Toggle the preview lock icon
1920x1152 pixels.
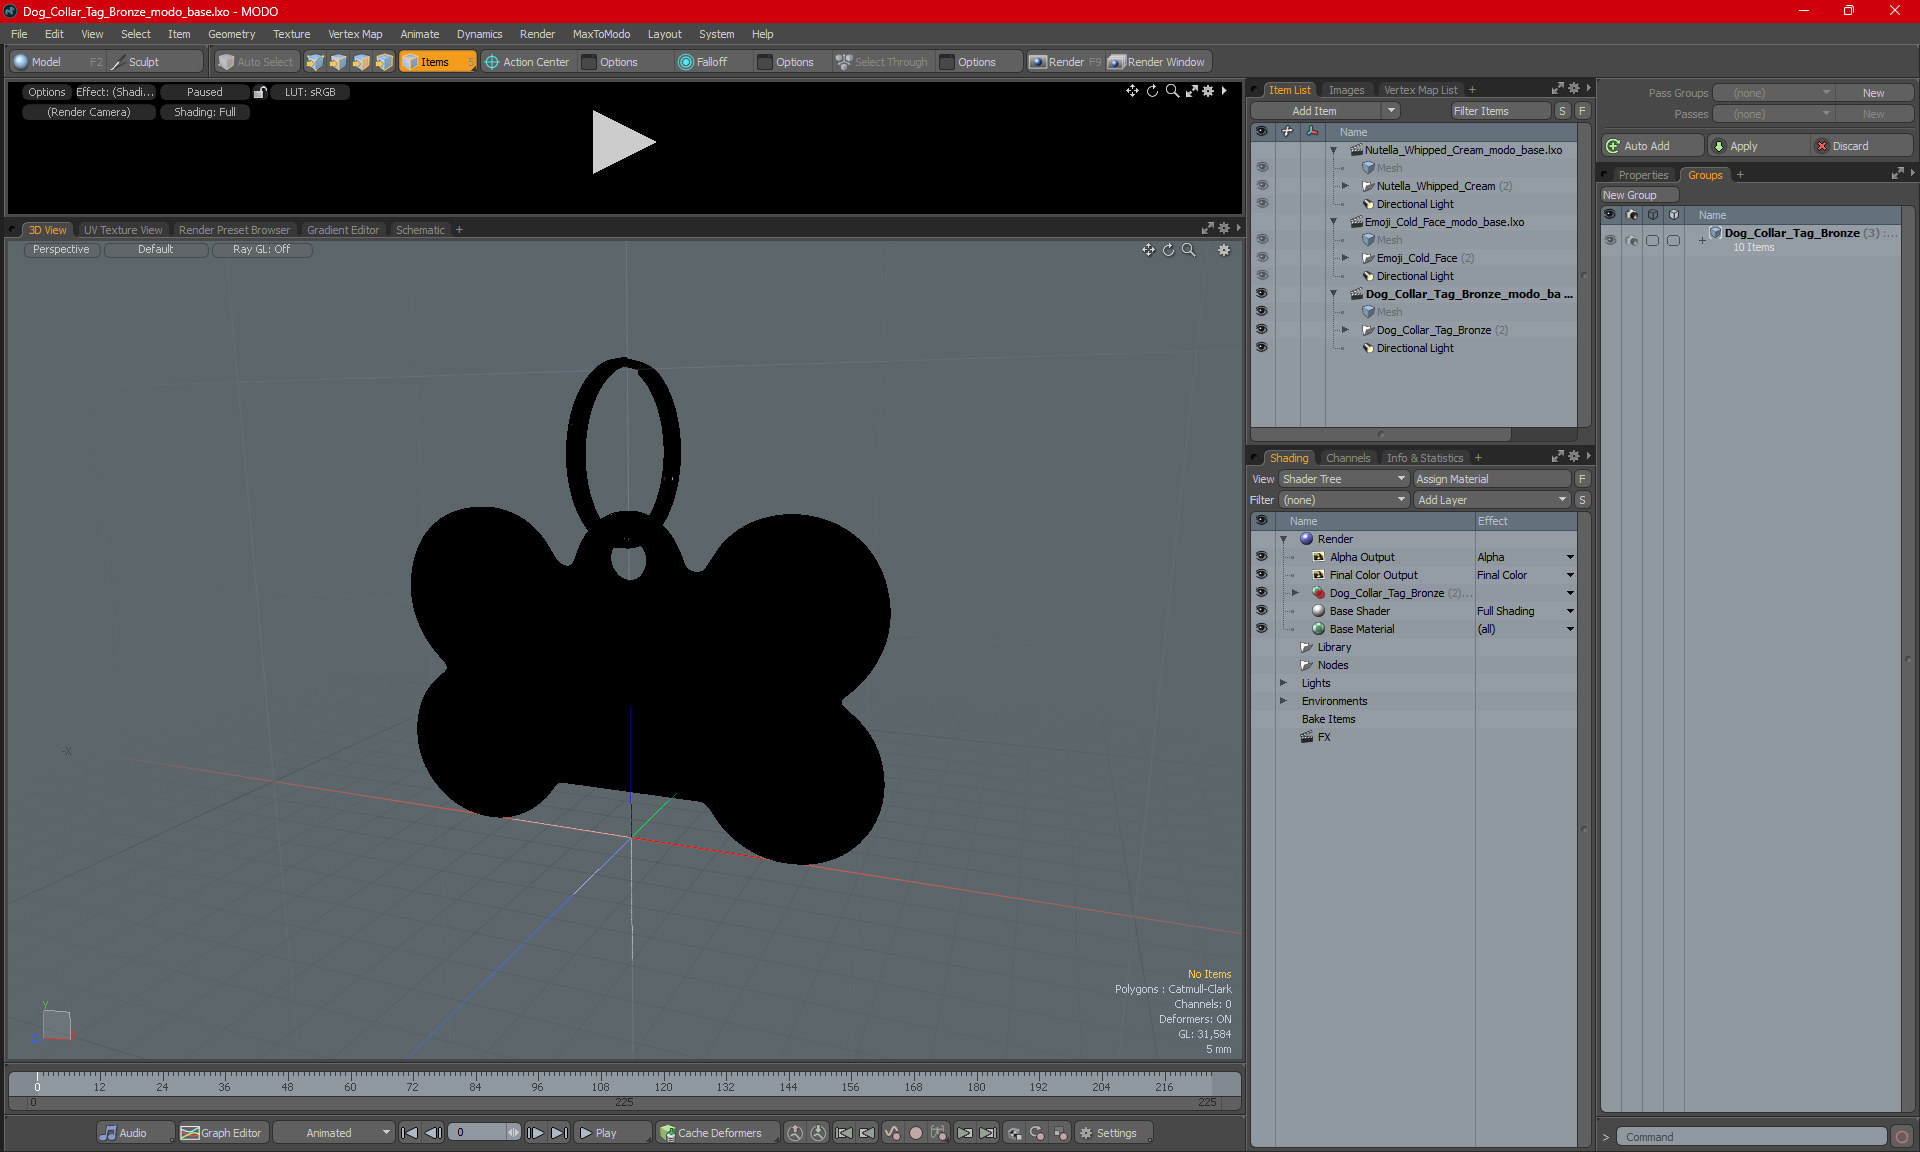point(260,92)
